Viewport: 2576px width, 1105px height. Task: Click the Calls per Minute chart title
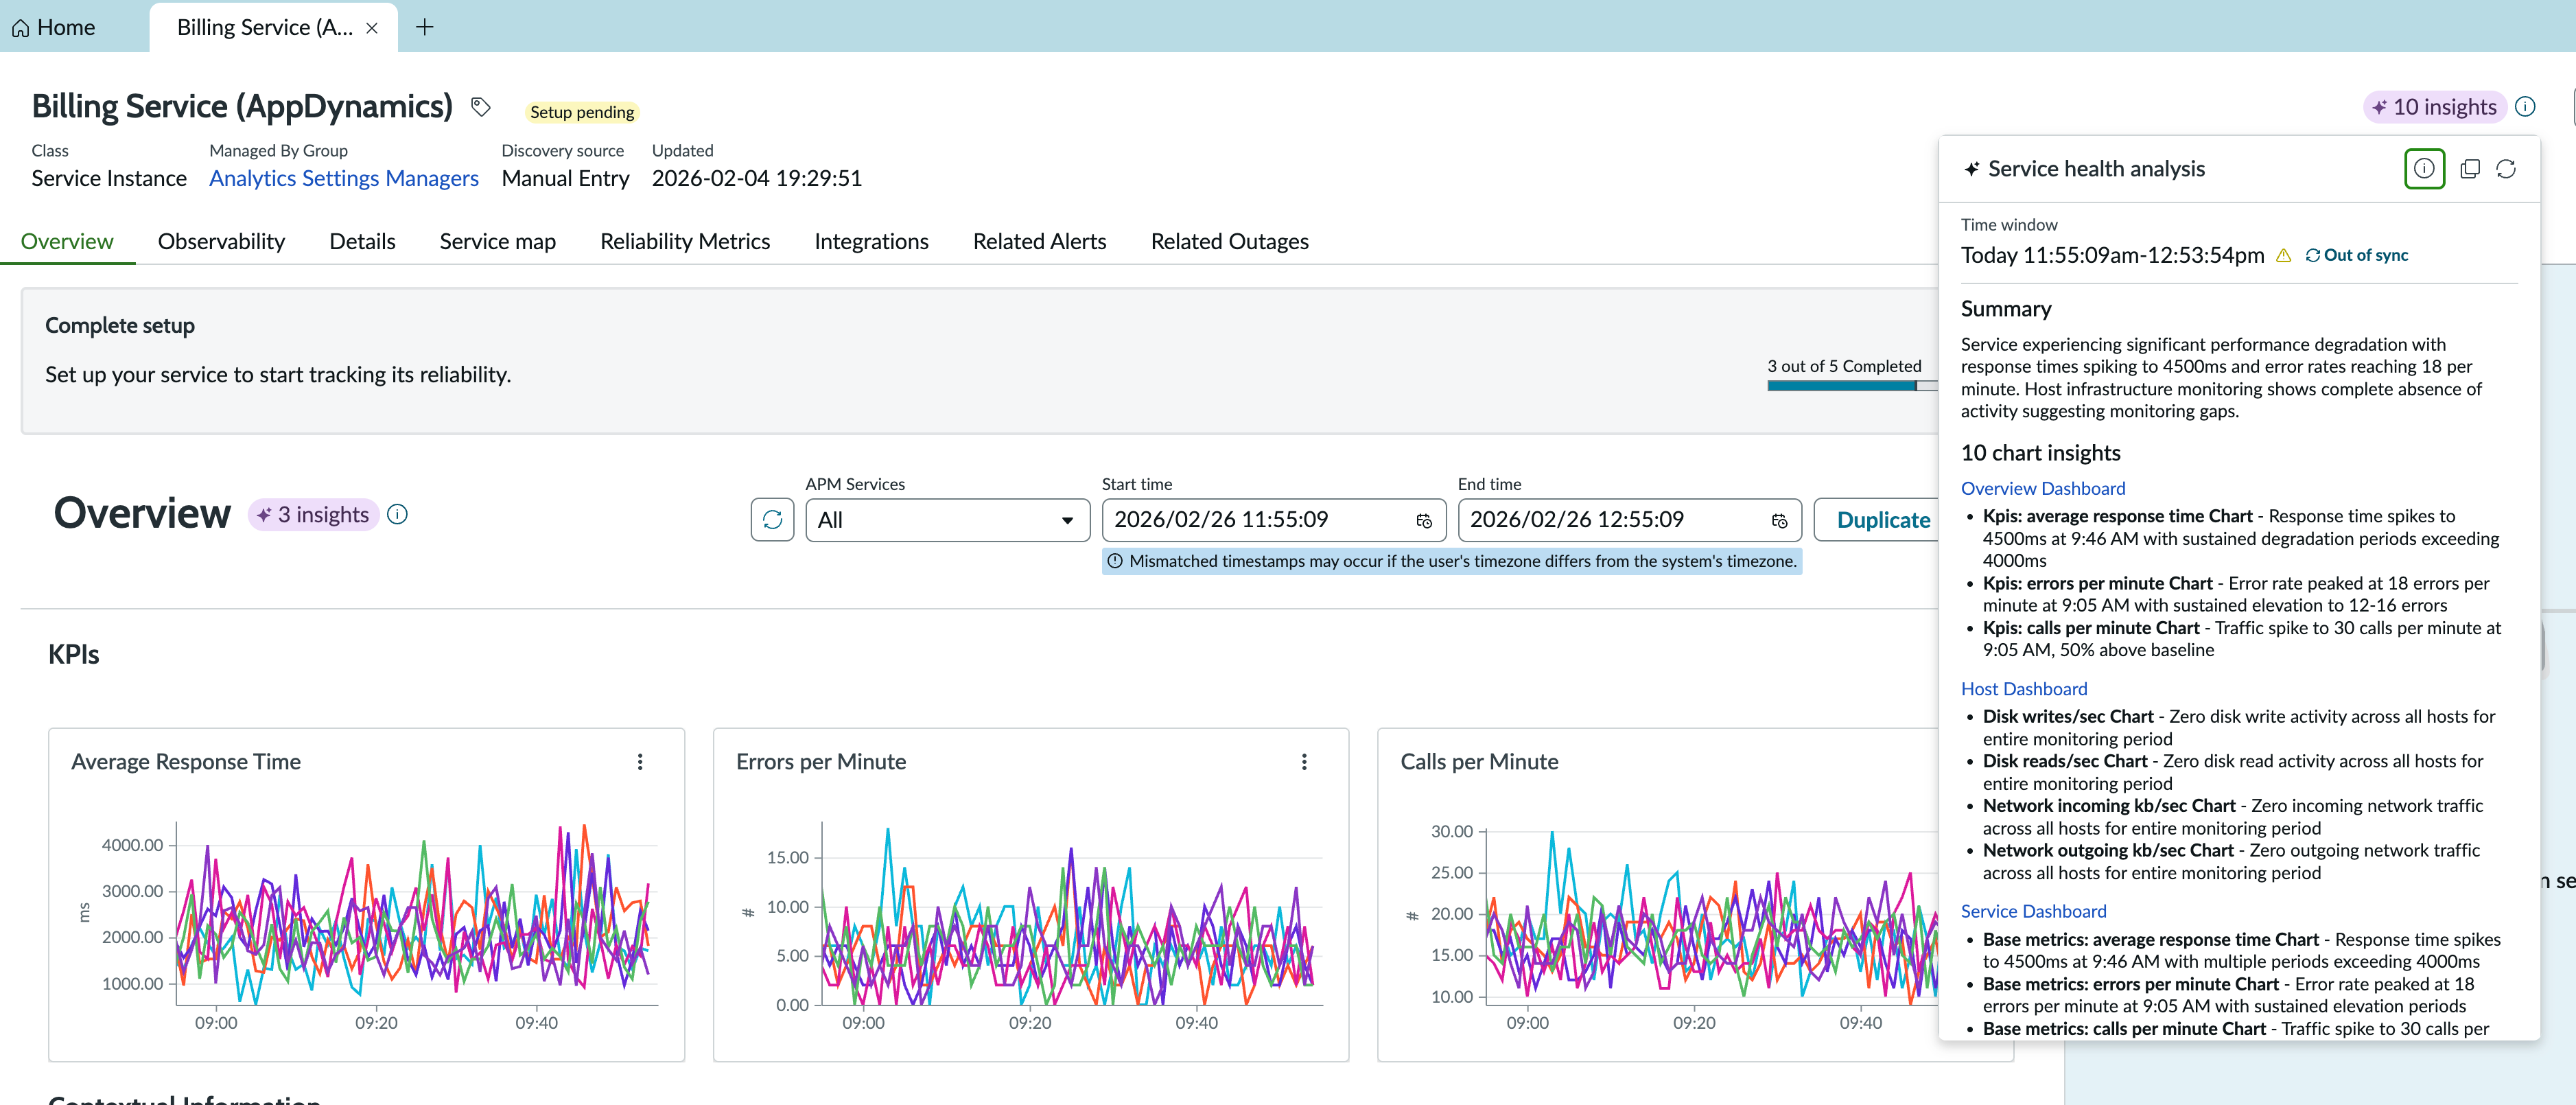point(1479,762)
